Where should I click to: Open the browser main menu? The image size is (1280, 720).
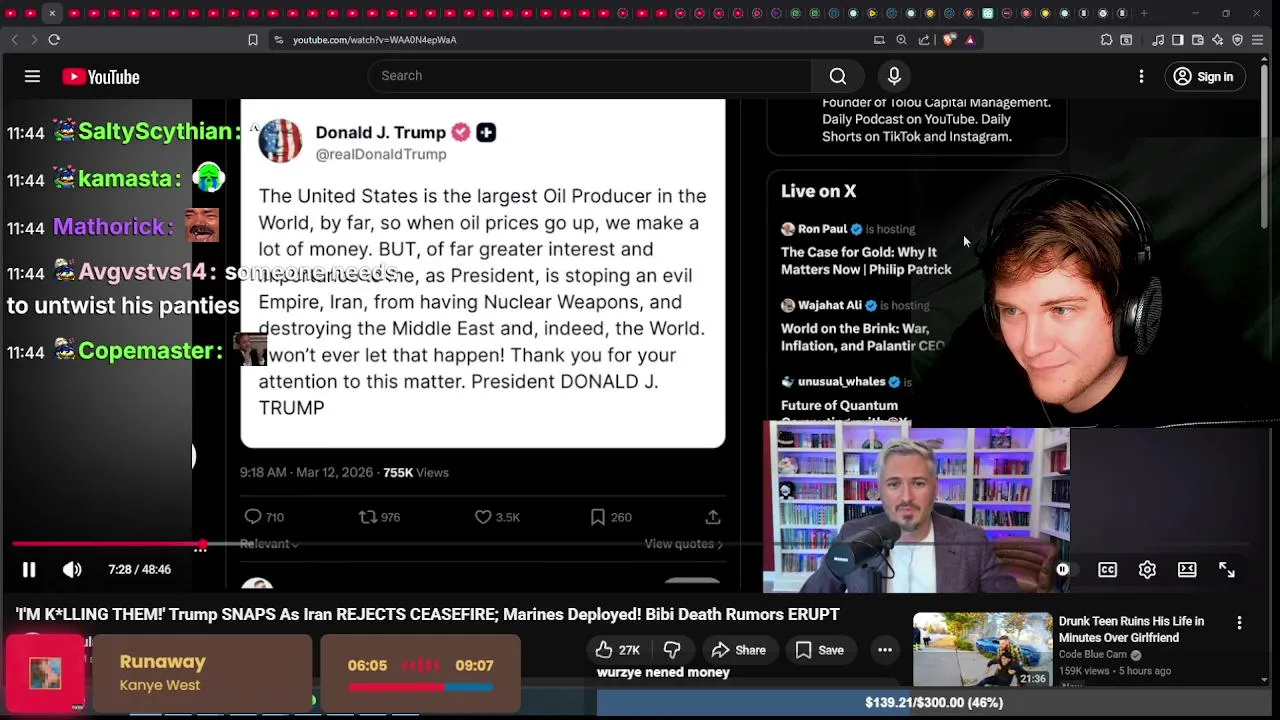point(1258,40)
